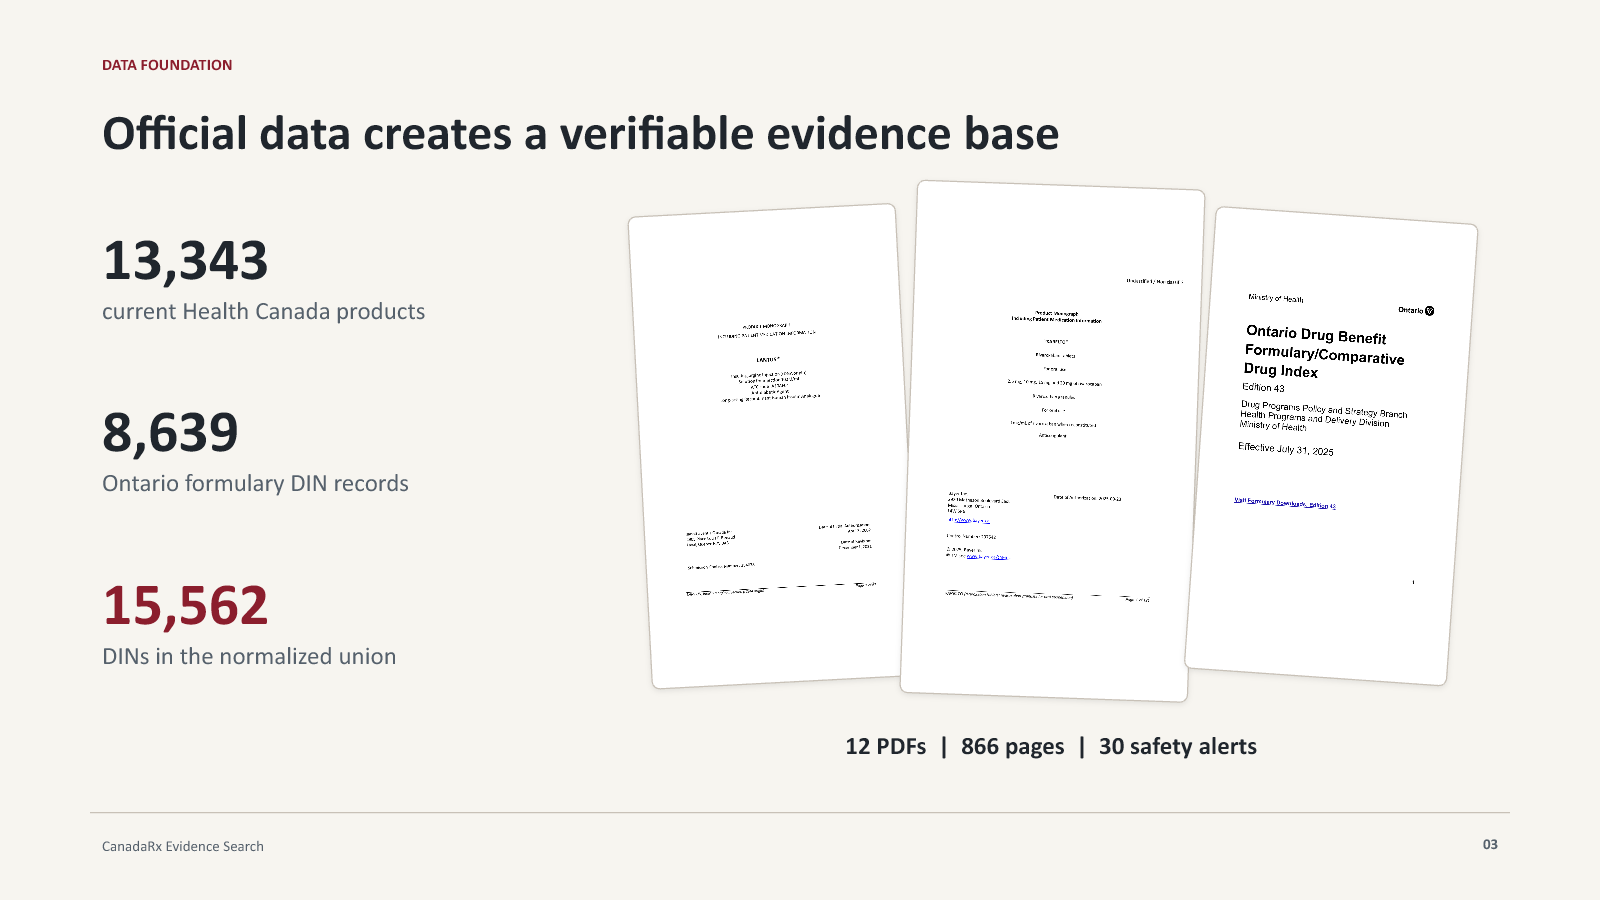Open the middle product monograph page thumbnail
Image resolution: width=1600 pixels, height=900 pixels.
[1052, 441]
